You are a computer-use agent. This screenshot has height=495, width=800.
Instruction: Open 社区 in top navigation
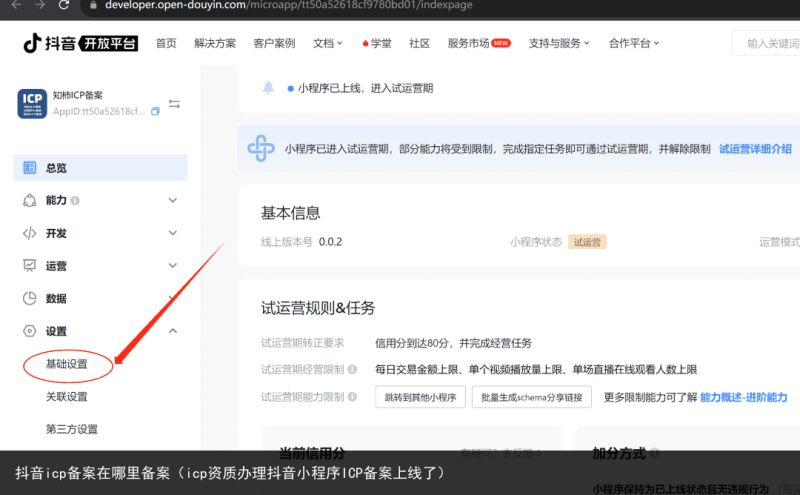[419, 43]
